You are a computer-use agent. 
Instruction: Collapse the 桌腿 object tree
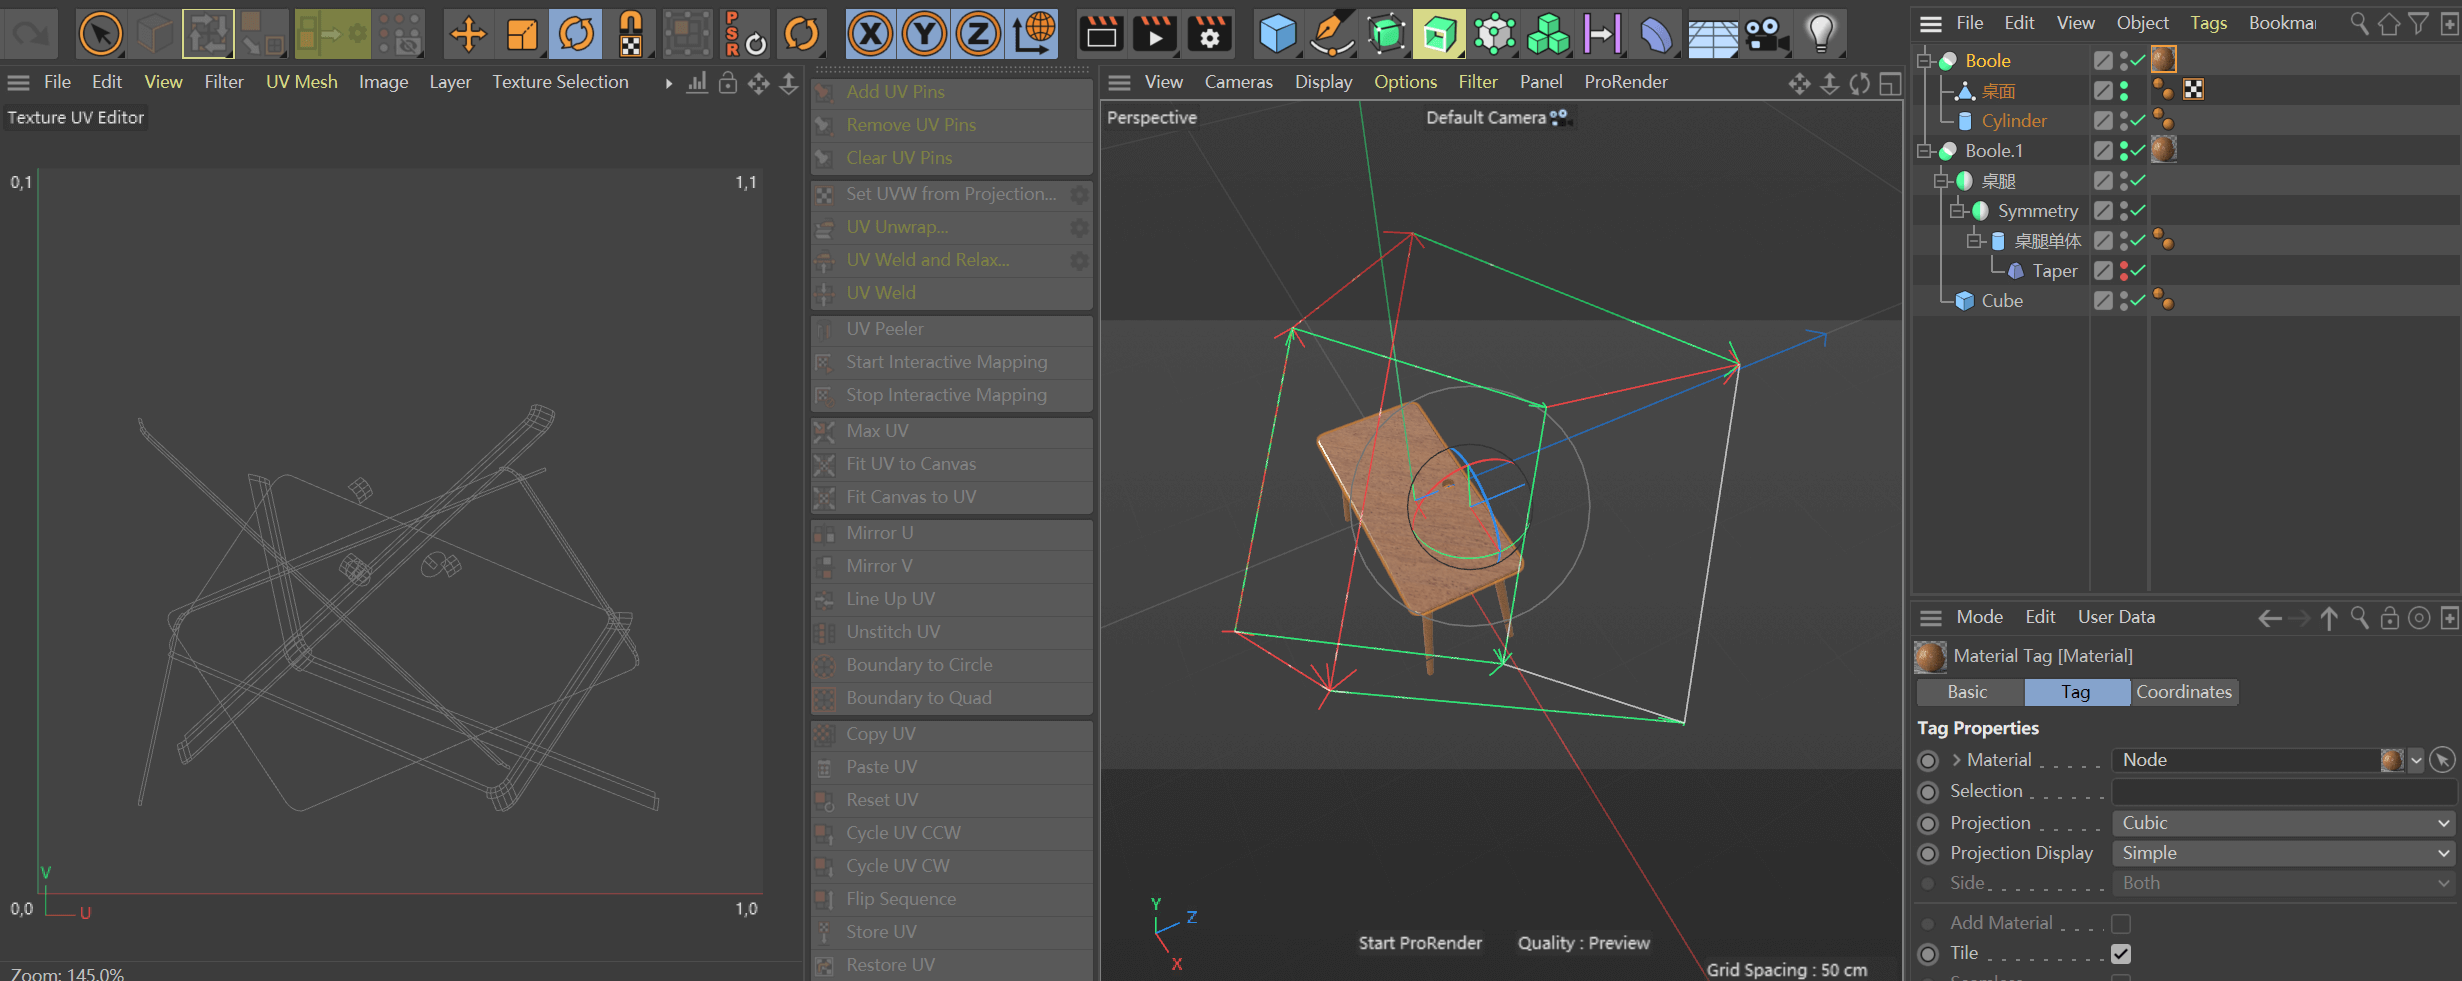click(x=1940, y=181)
